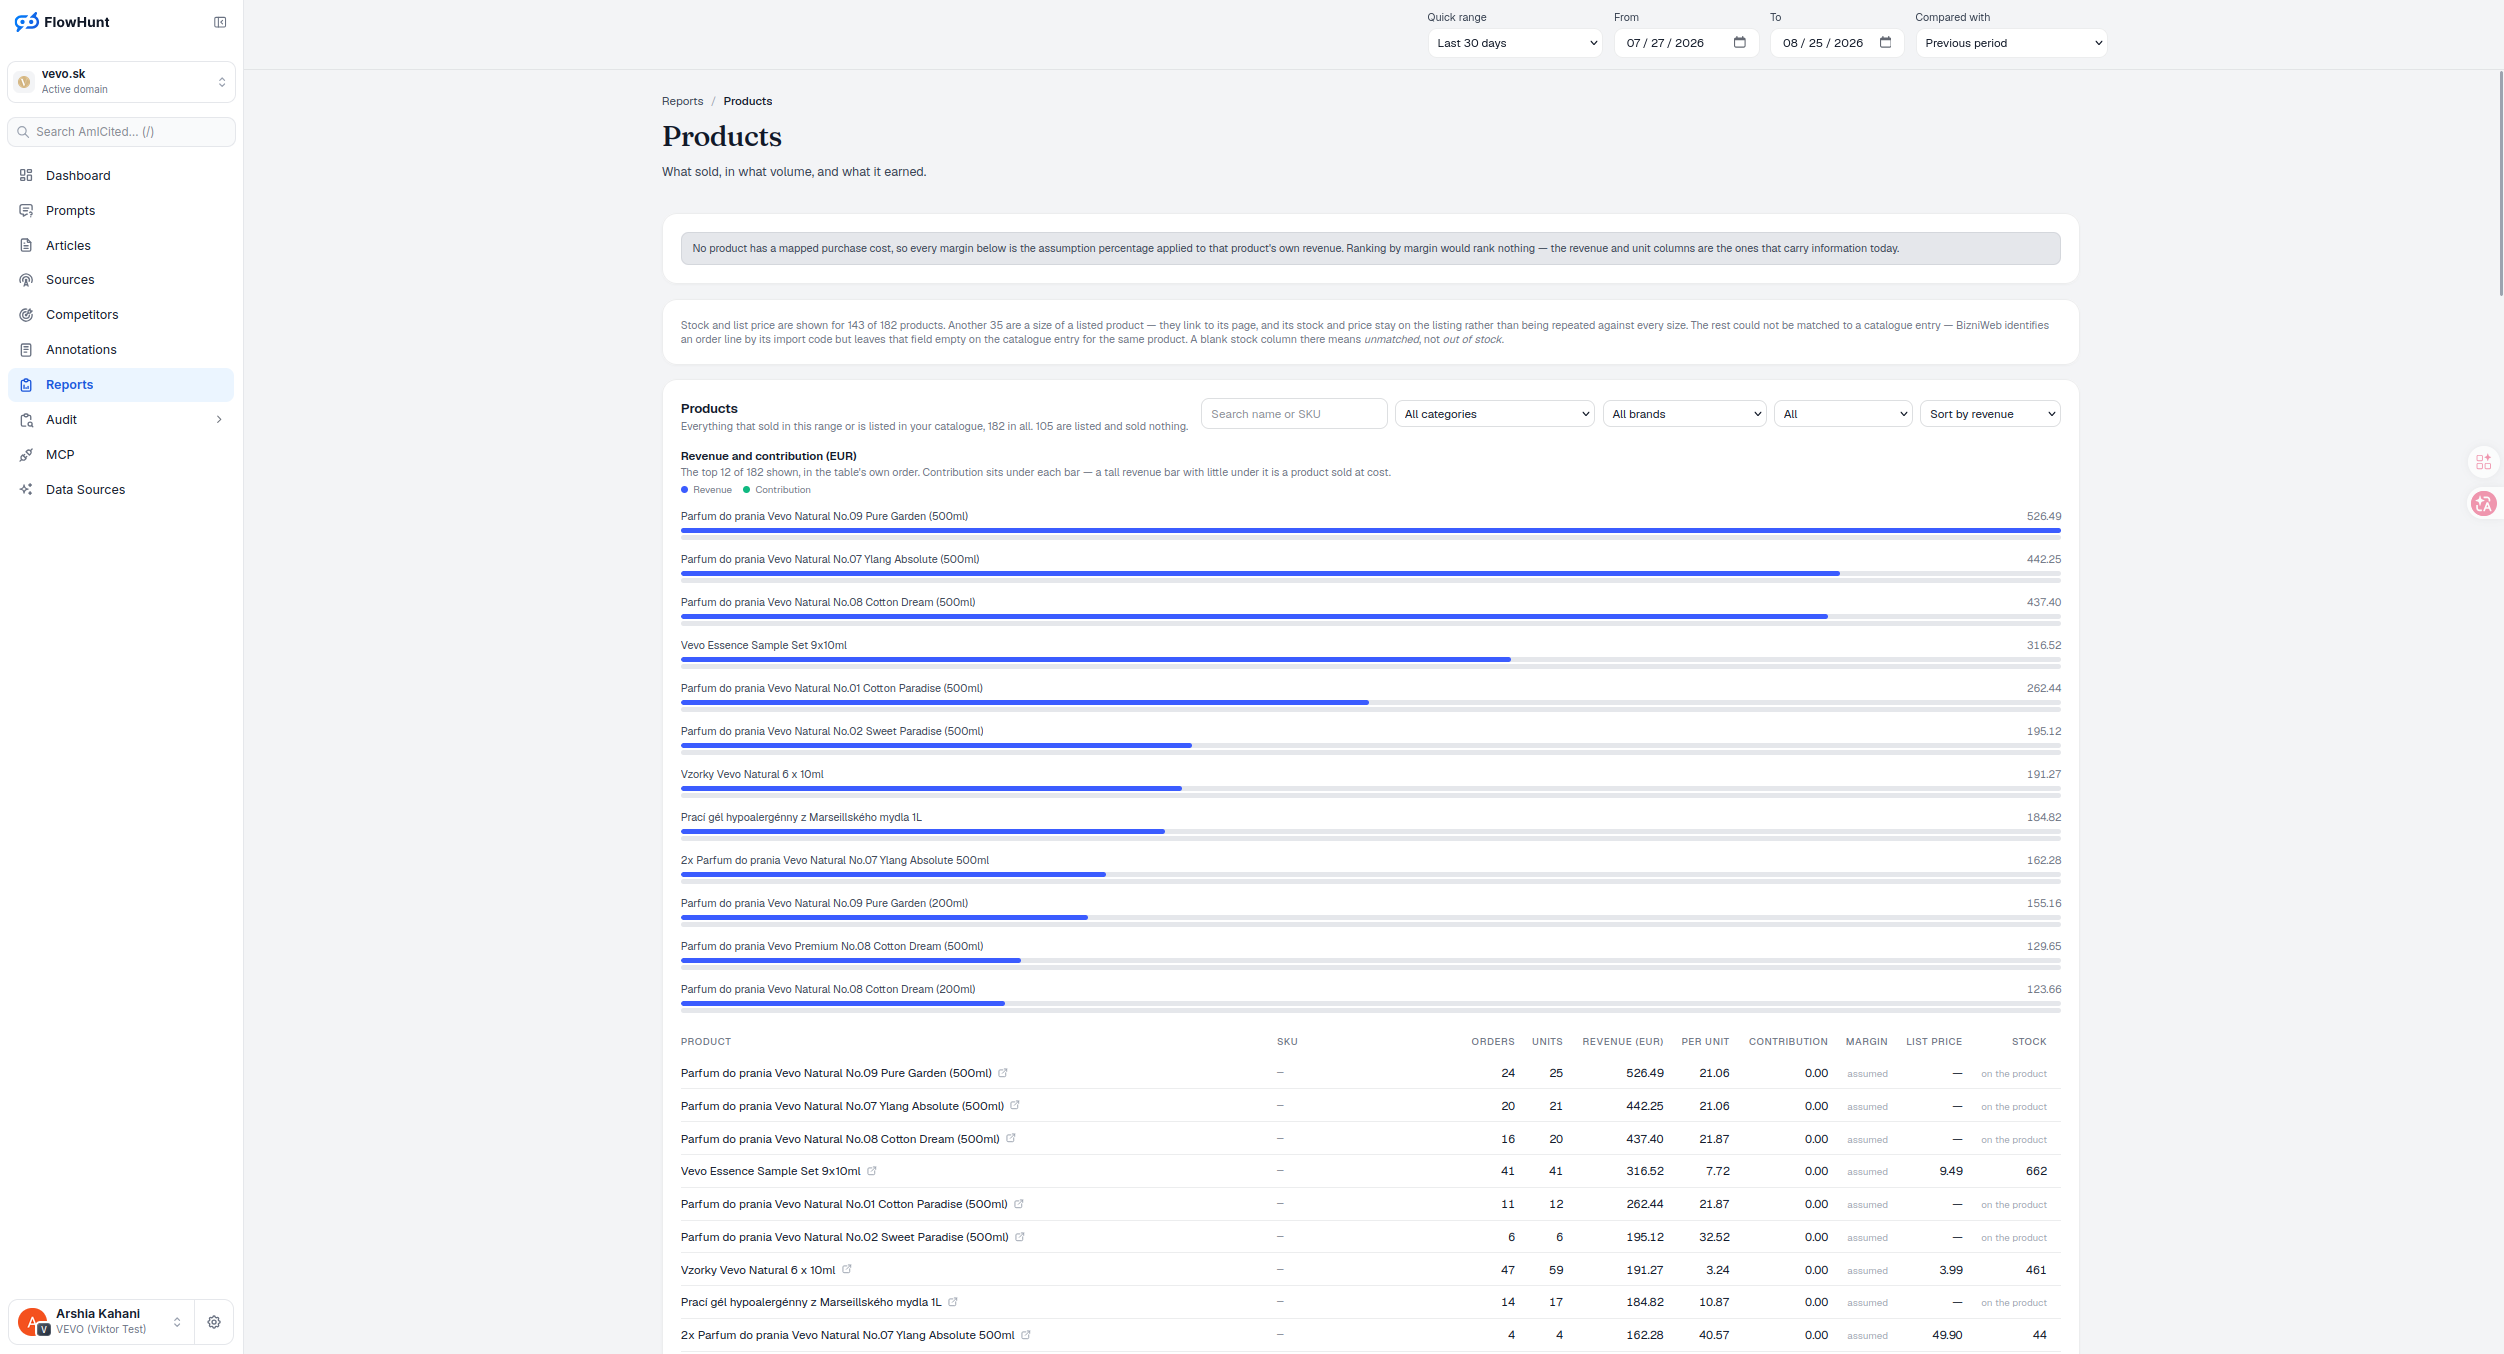Viewport: 2504px width, 1354px height.
Task: Open external link for No.01 Cotton Paradise (500ml)
Action: [1019, 1204]
